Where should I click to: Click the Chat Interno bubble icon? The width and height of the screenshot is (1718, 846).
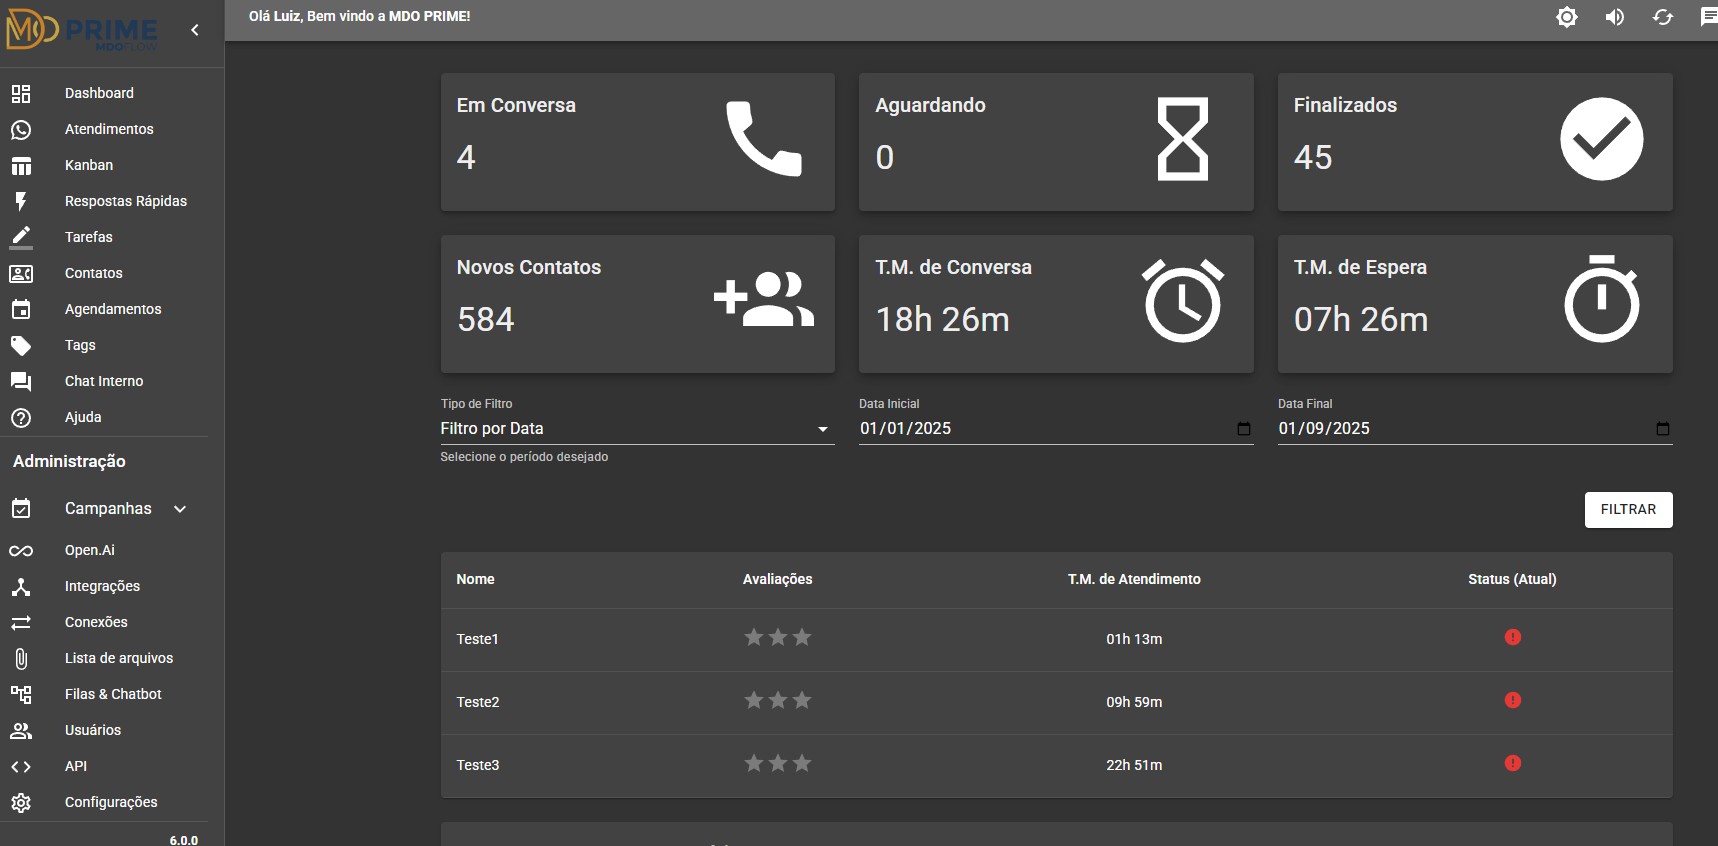click(x=21, y=382)
